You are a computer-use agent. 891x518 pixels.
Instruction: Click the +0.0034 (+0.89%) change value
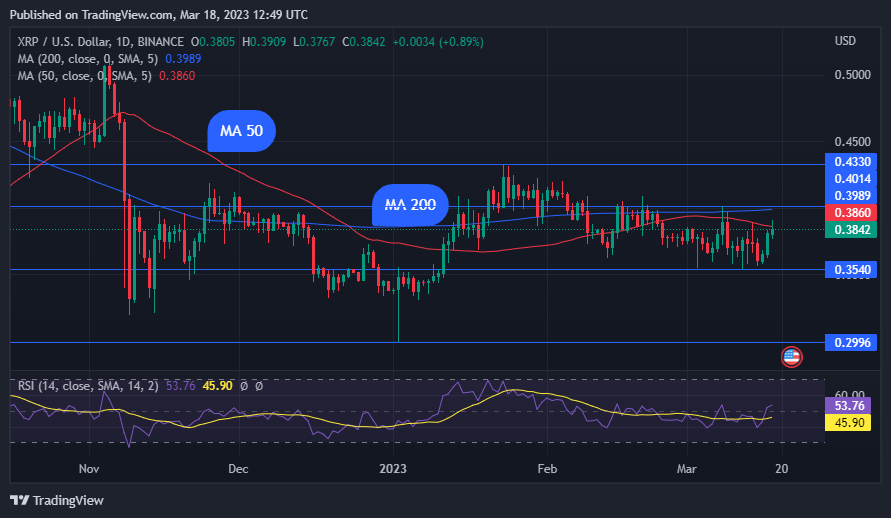[x=438, y=42]
